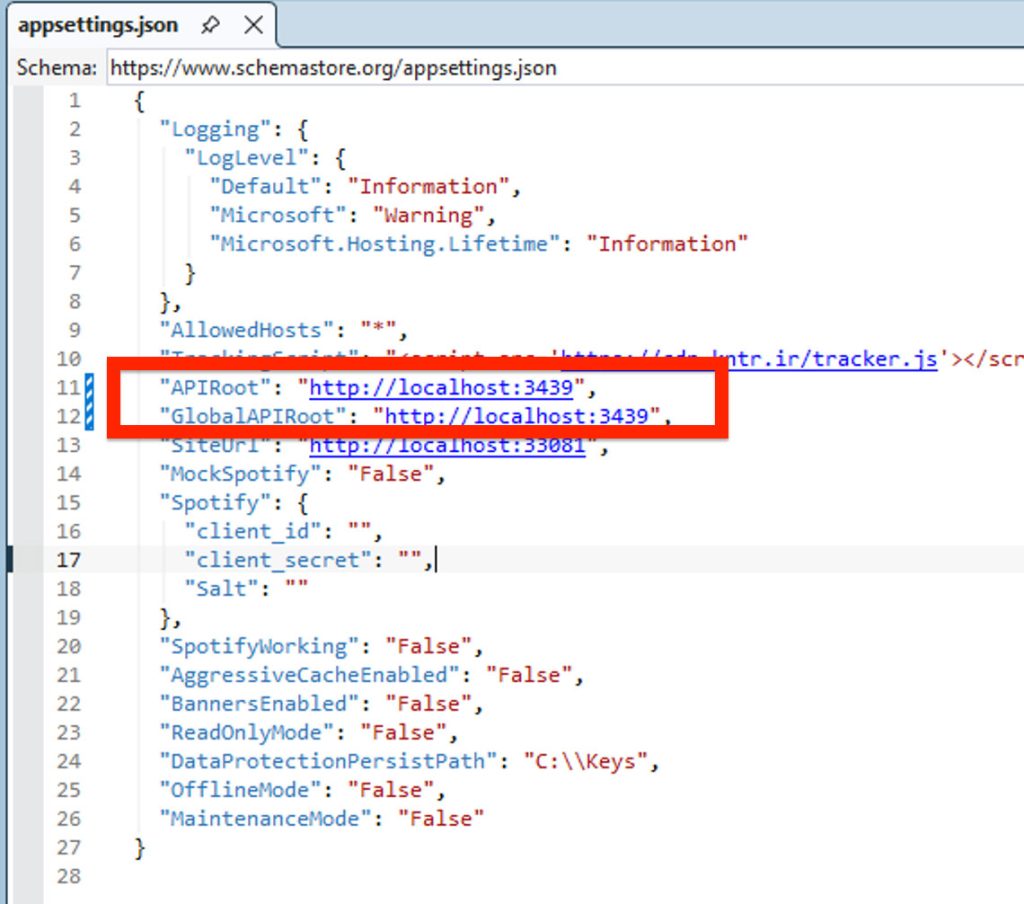Open the localhost:3439 link on APIRoot line

click(441, 387)
